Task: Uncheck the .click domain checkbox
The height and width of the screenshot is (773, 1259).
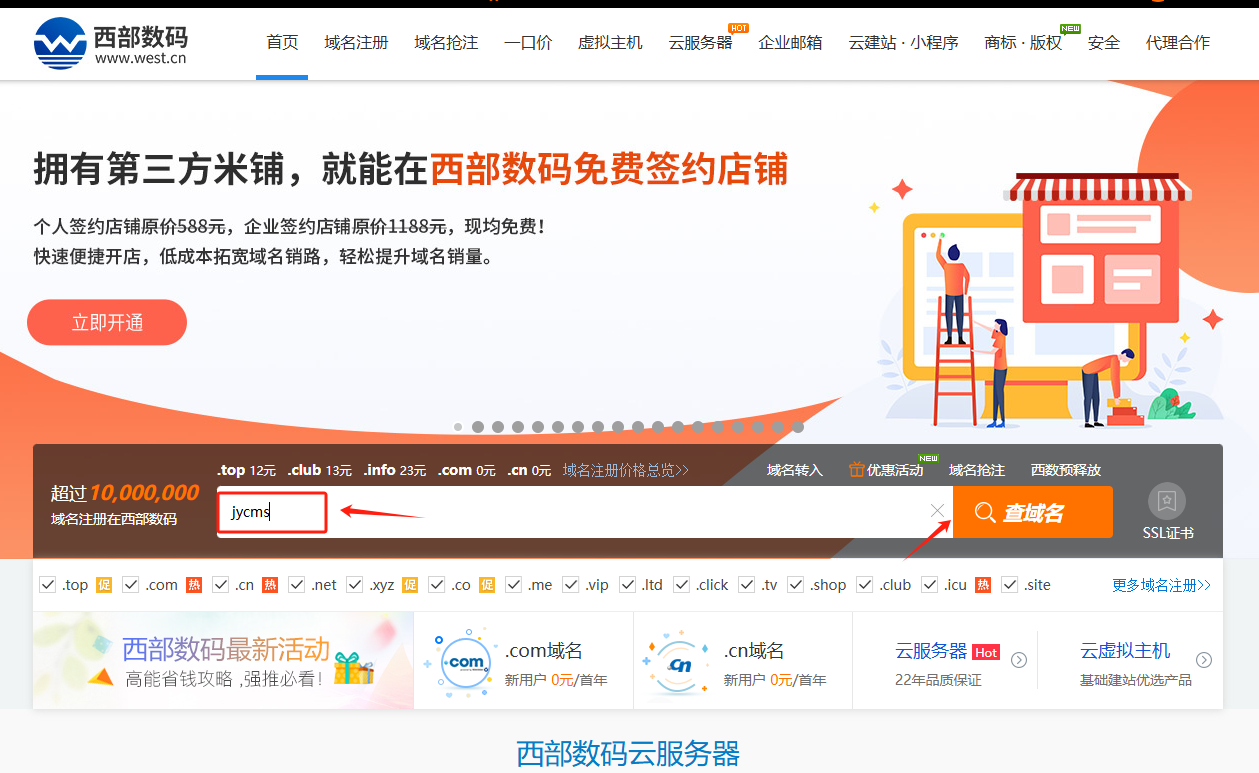Action: [x=682, y=585]
